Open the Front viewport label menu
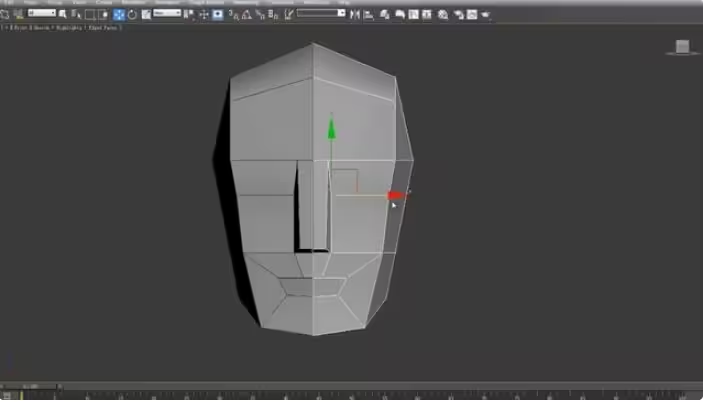703x402 pixels. click(20, 27)
